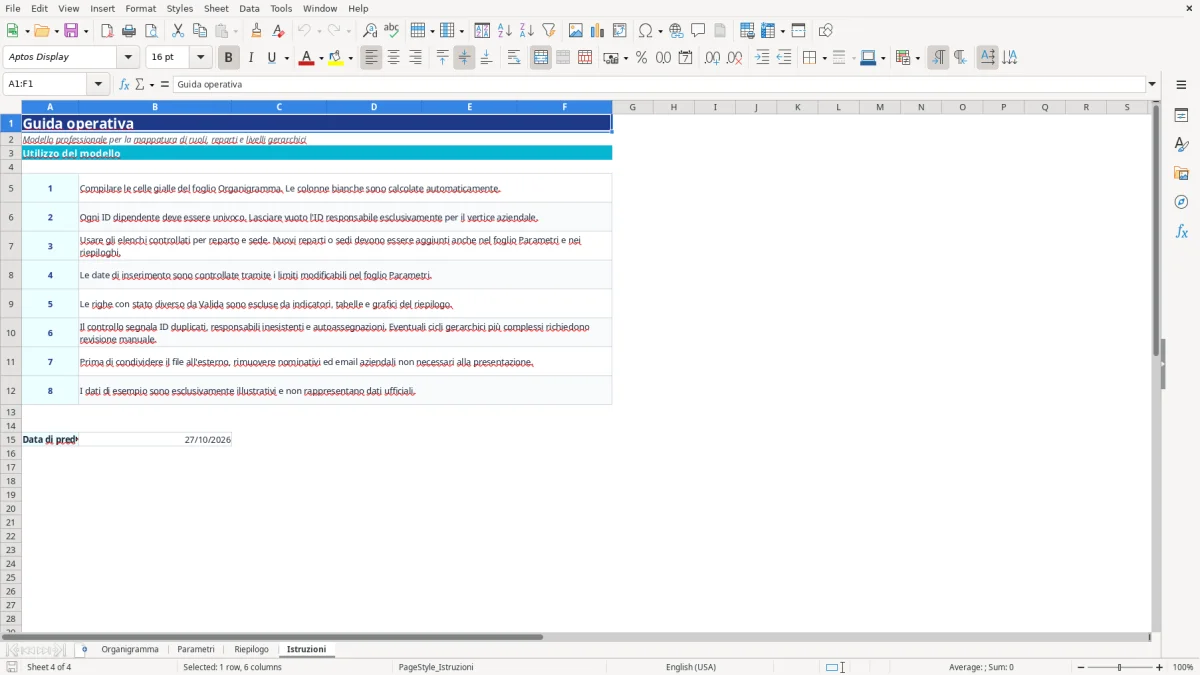Click the 100% zoom level
The width and height of the screenshot is (1200, 675).
coord(1183,667)
